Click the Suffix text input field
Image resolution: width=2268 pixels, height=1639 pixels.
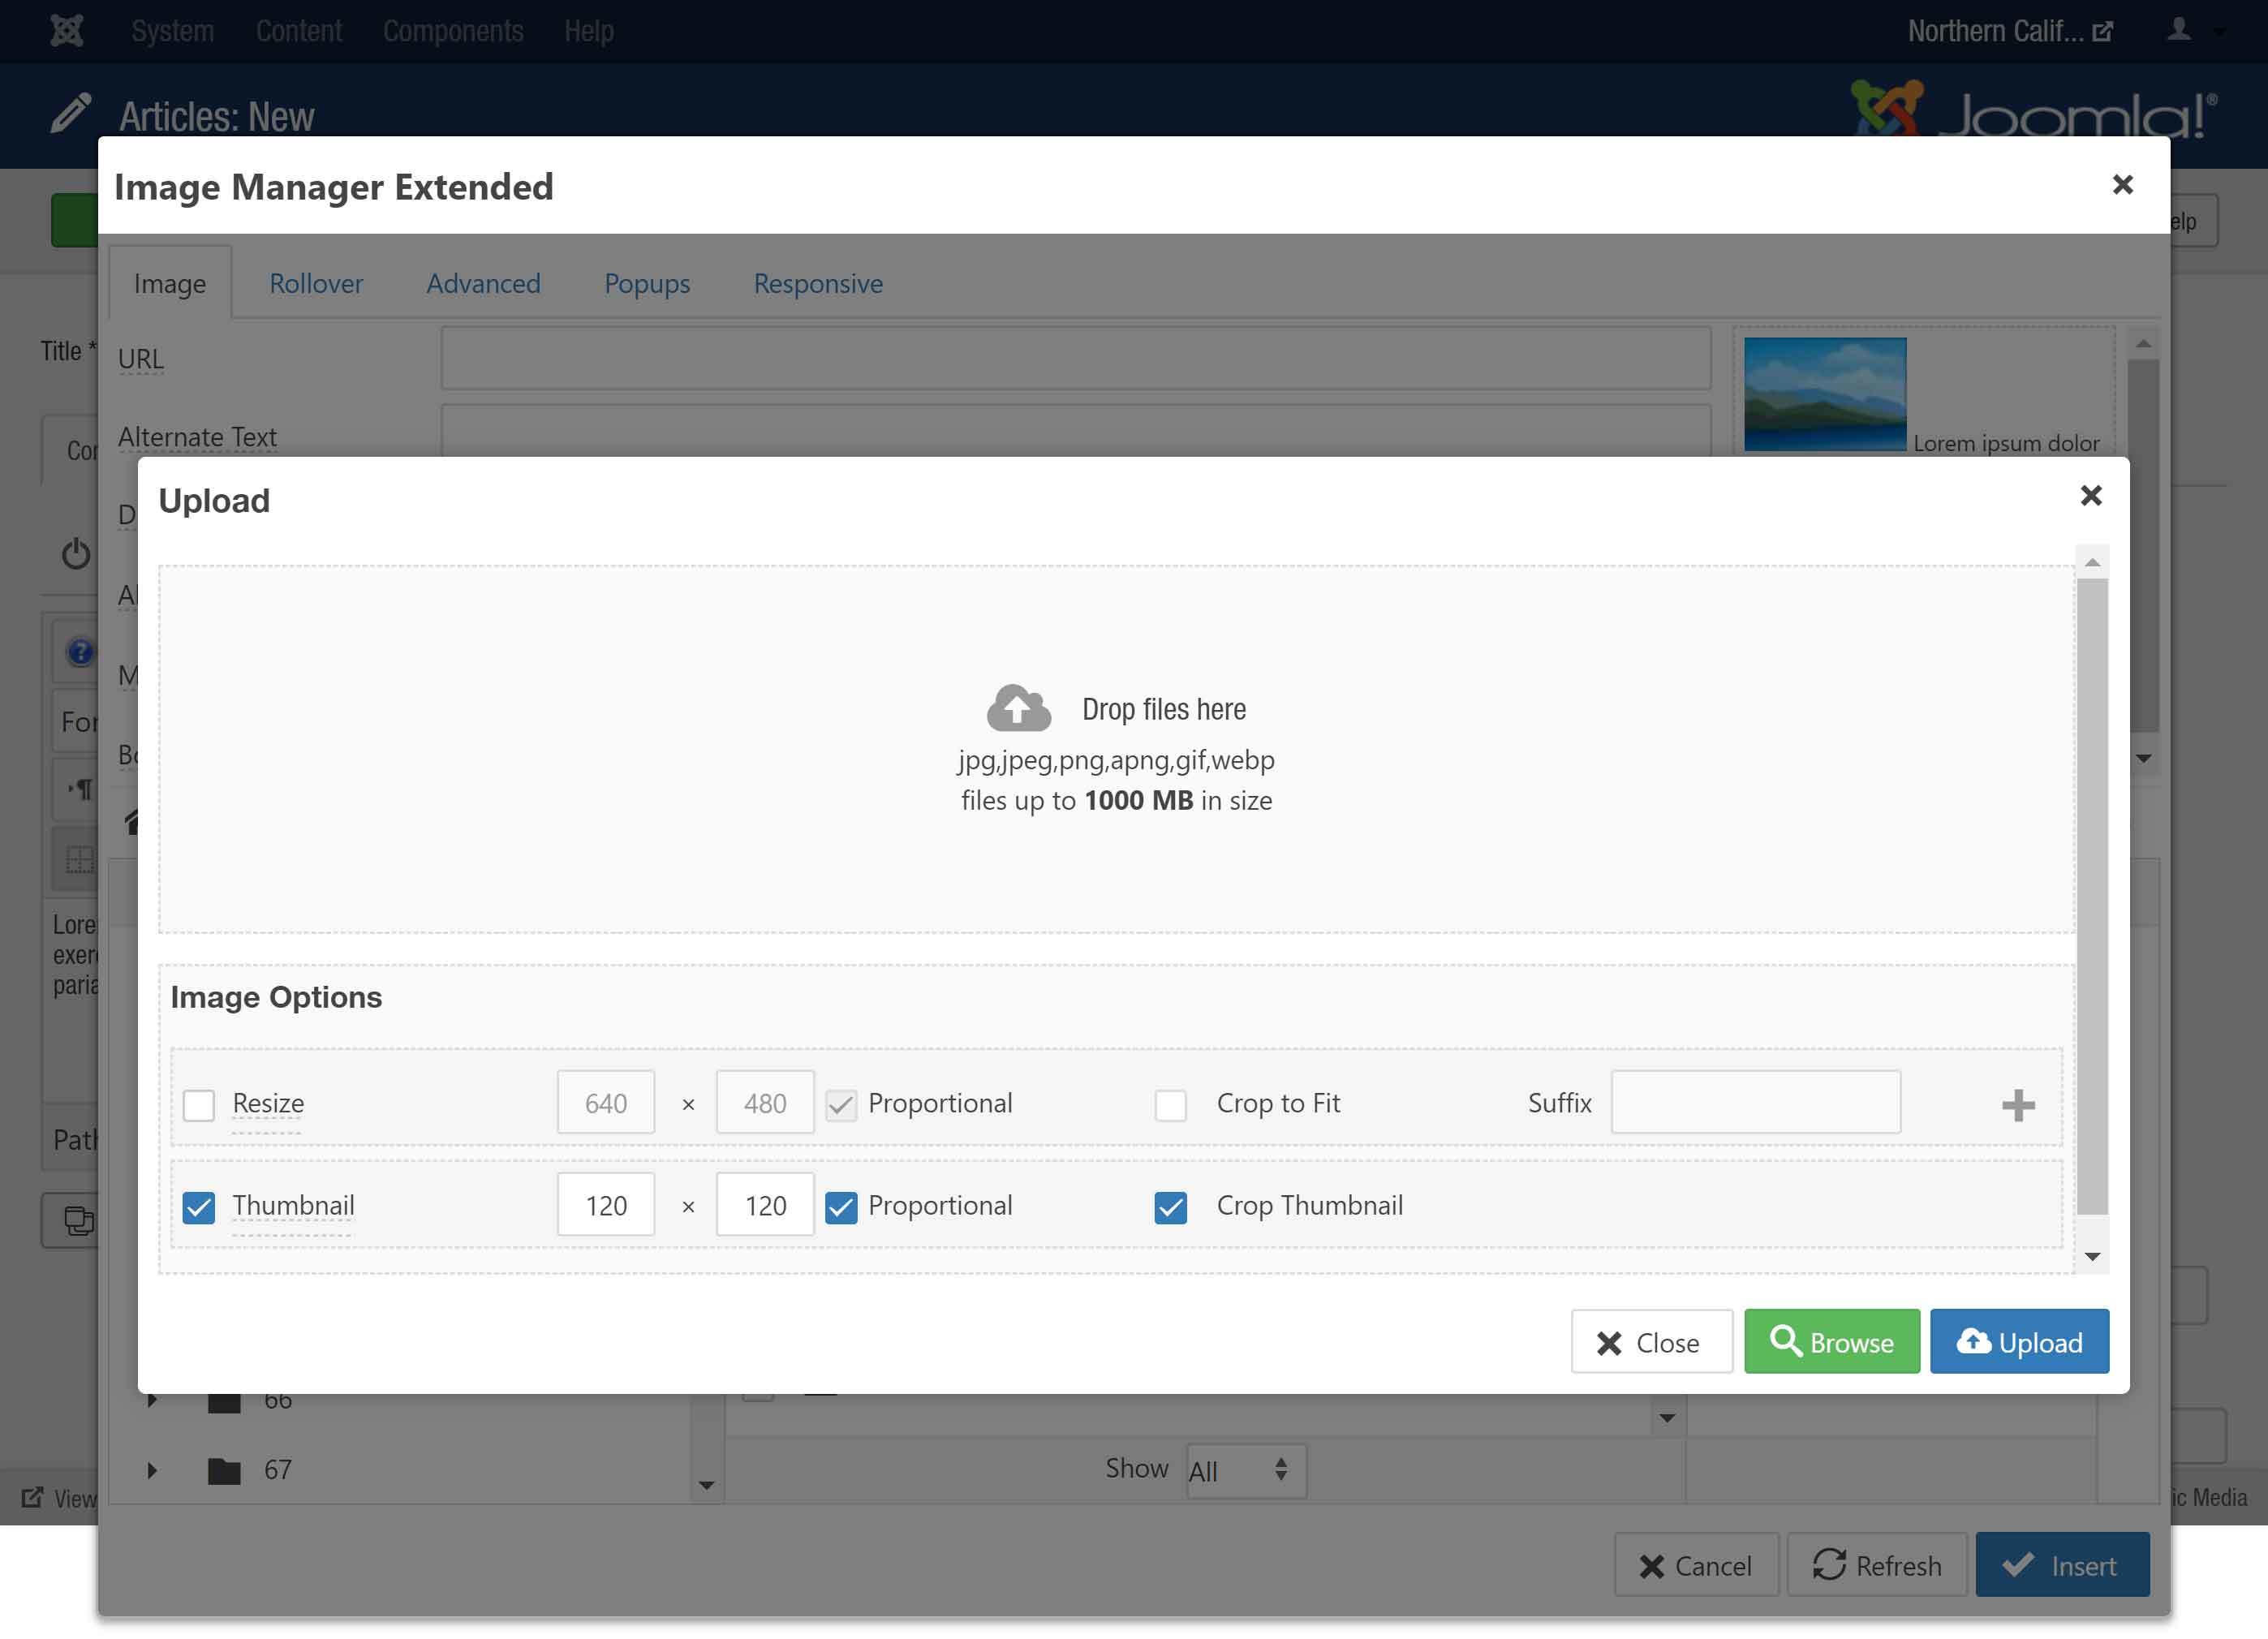[1755, 1102]
